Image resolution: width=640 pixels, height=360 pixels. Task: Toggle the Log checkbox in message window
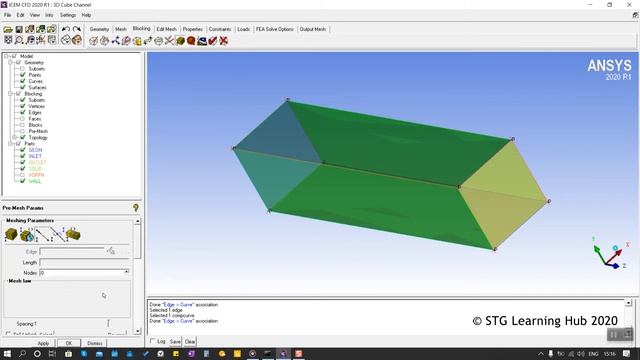coord(153,341)
